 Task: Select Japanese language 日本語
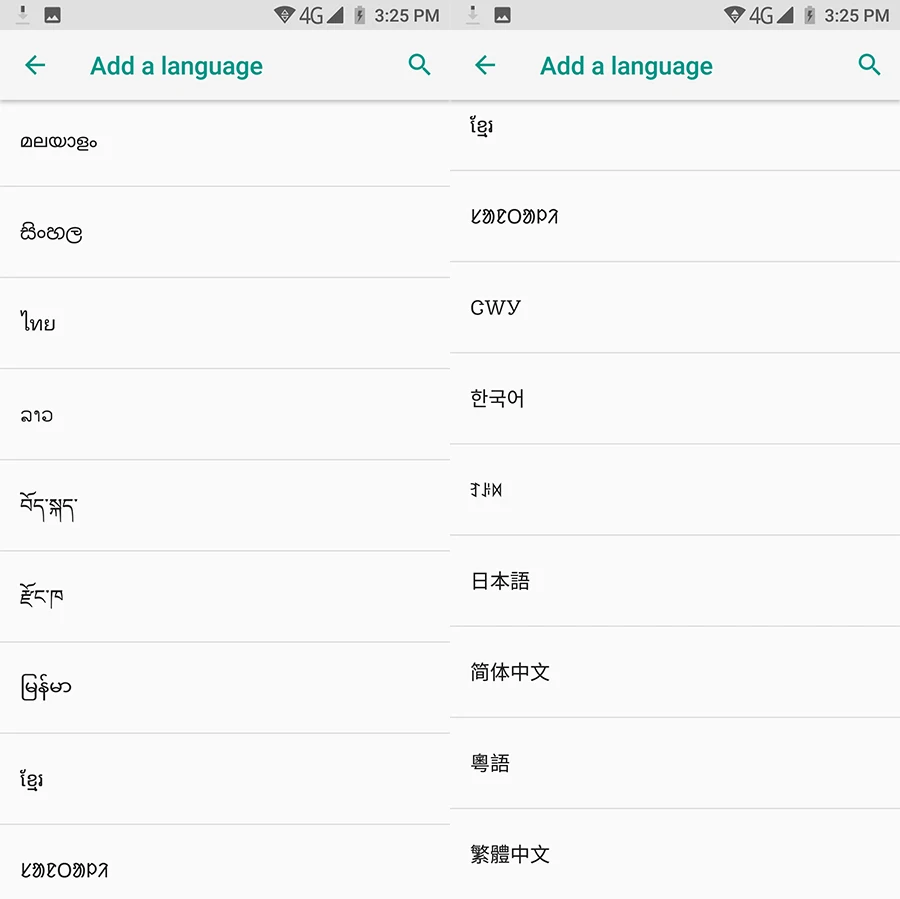pos(675,581)
